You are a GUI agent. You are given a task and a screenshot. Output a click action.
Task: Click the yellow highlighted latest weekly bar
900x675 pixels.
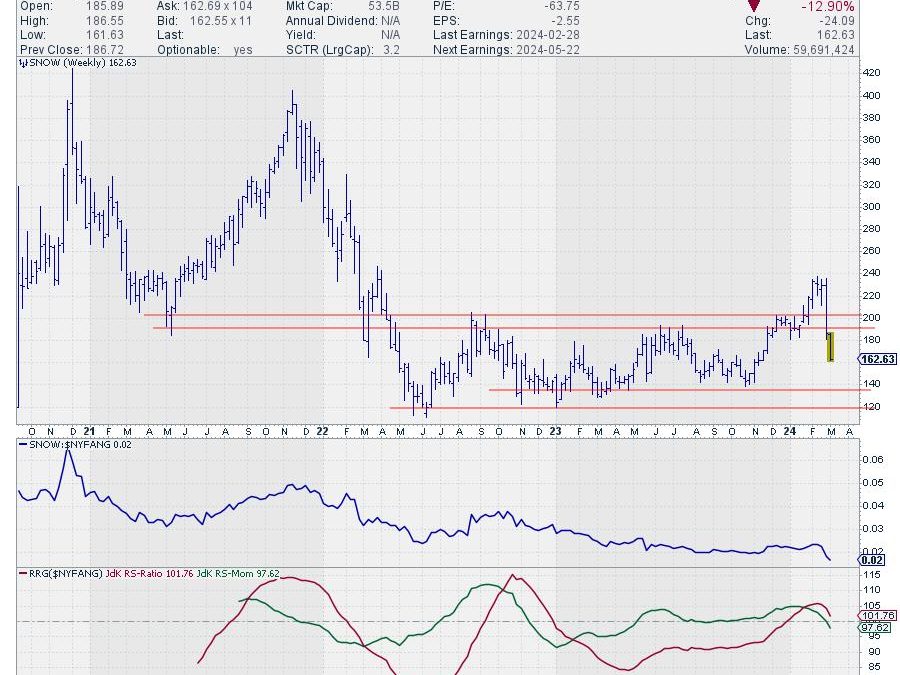[830, 347]
